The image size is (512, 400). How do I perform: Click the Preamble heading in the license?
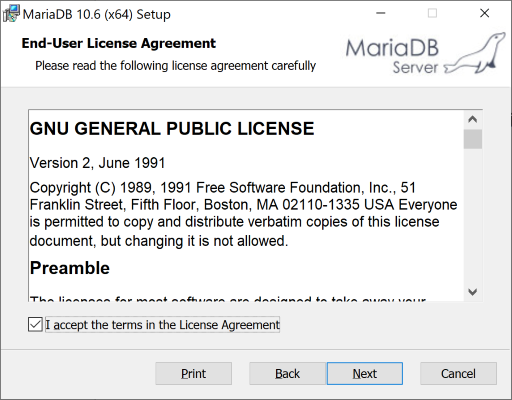pos(70,268)
